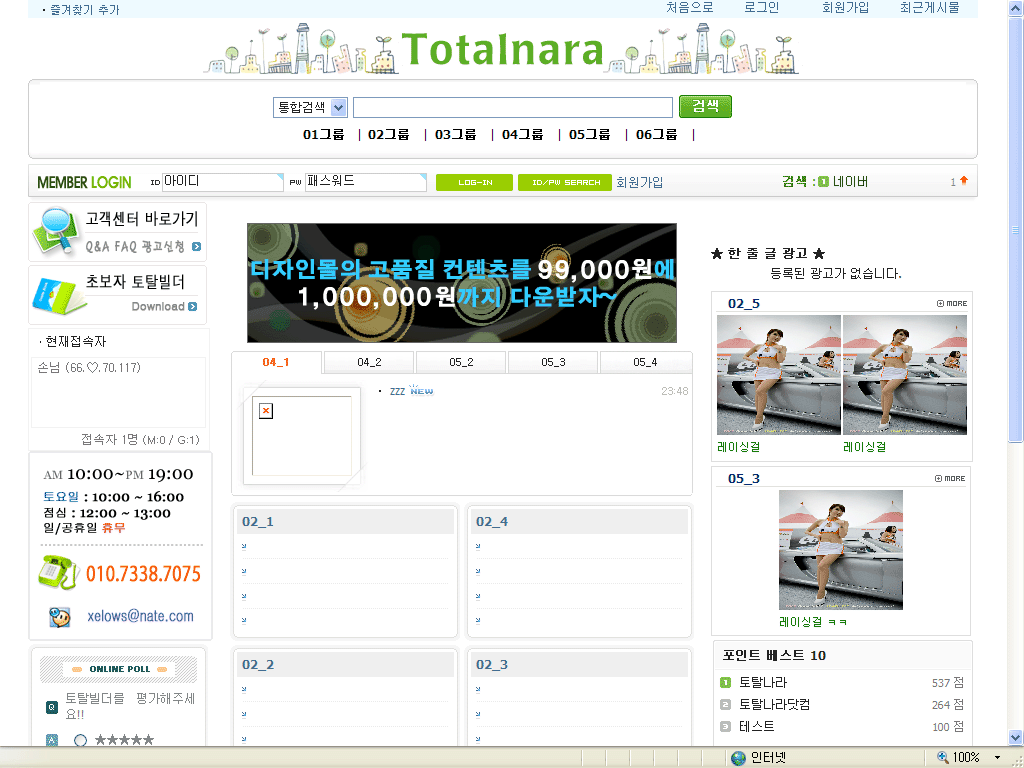Screen dimensions: 1024x768
Task: Open the 02그룹 menu
Action: pos(389,135)
